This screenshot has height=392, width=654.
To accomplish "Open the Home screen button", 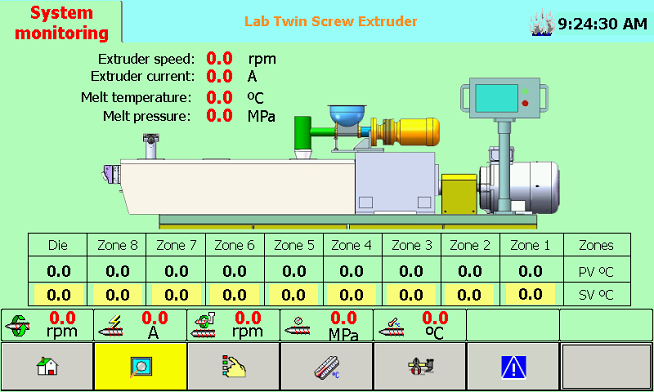I will point(47,367).
